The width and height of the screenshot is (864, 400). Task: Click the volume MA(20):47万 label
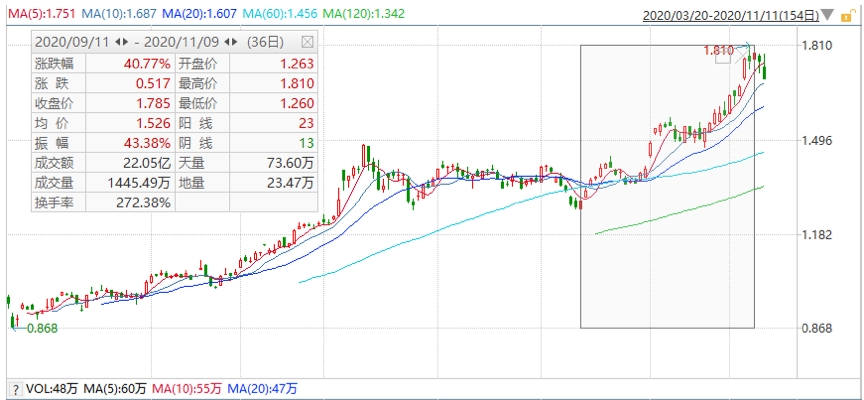coord(262,388)
